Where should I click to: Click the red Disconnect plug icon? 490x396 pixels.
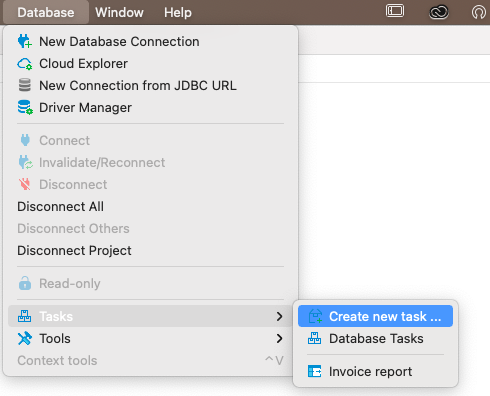coord(25,184)
